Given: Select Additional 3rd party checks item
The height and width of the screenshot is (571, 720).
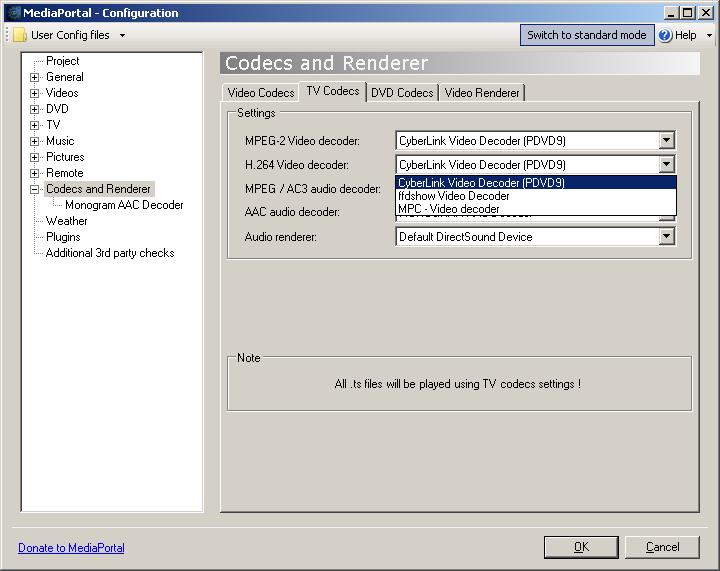Looking at the screenshot, I should coord(110,253).
